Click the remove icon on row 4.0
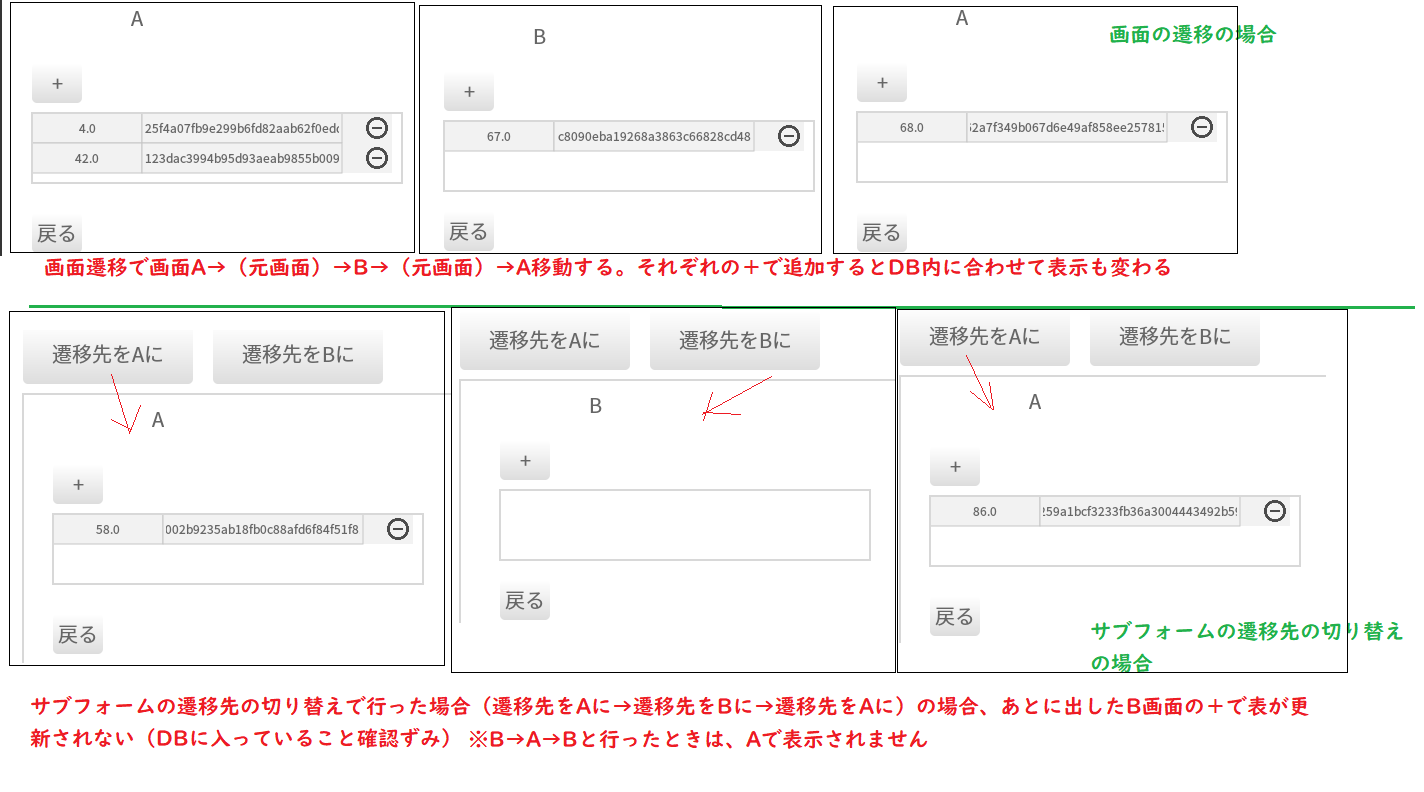The image size is (1424, 792). coord(376,127)
